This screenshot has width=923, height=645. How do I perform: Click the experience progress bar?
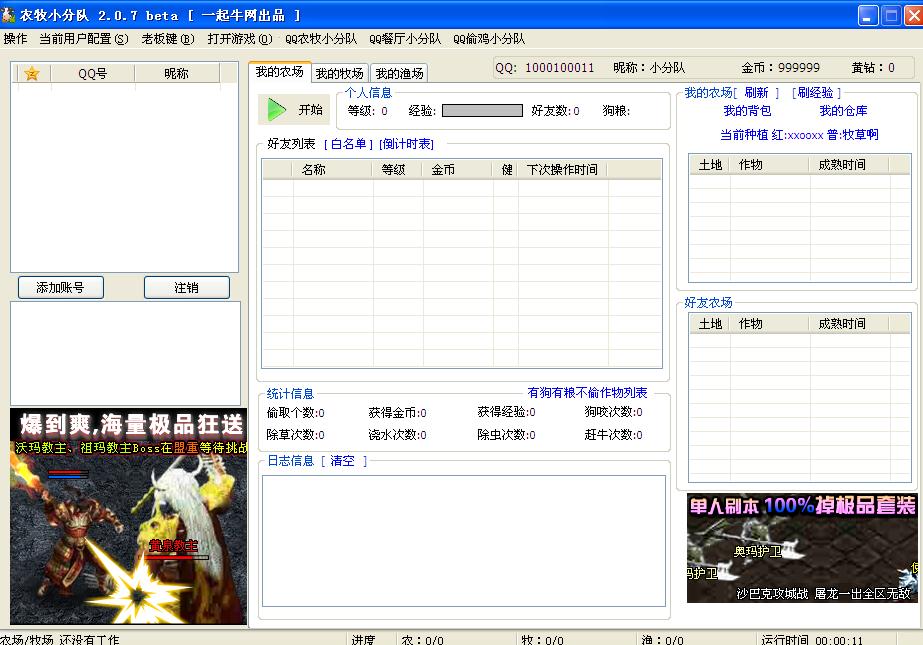tap(482, 111)
